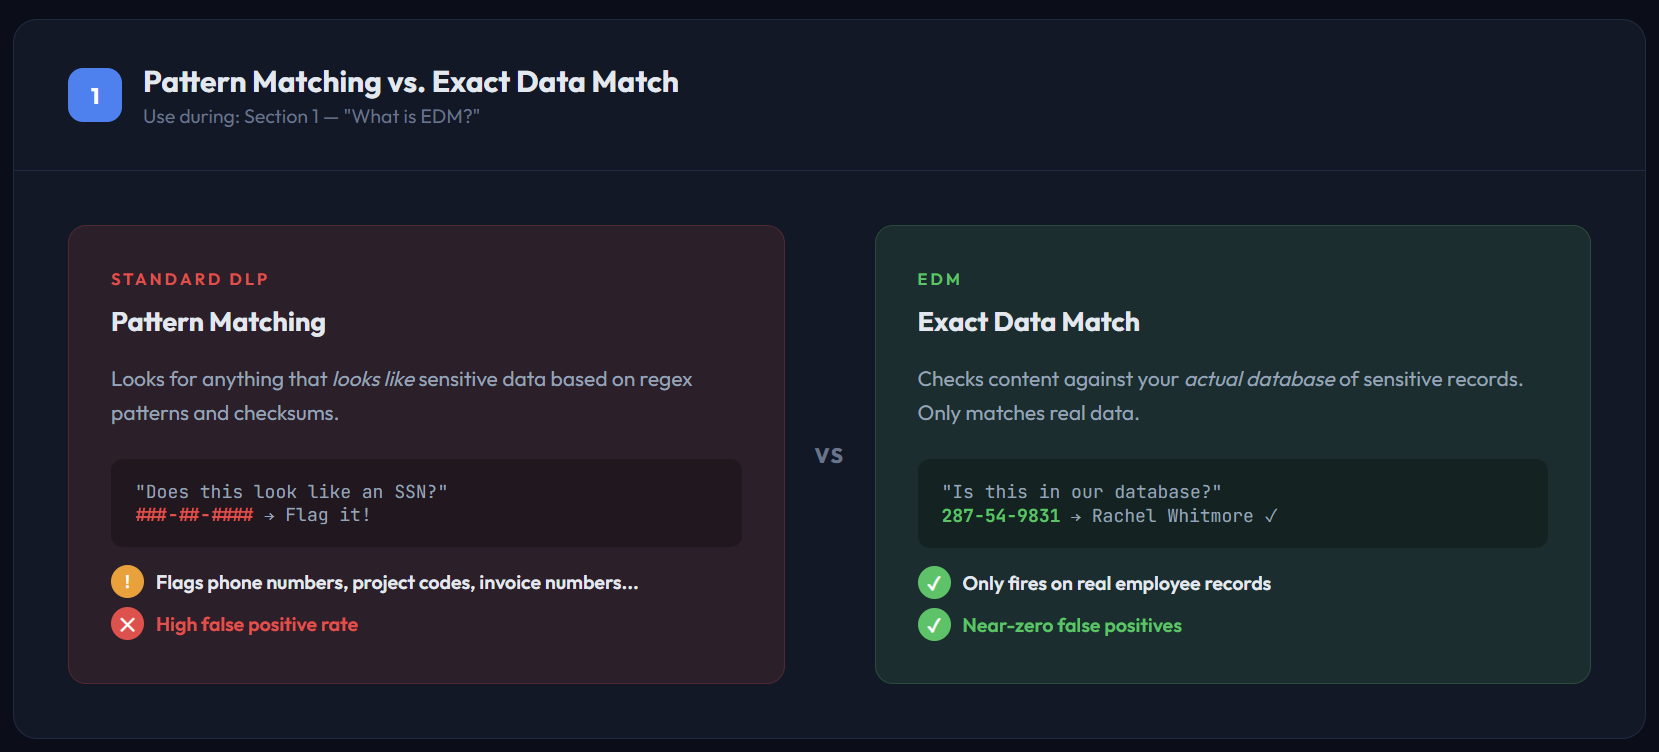The width and height of the screenshot is (1659, 752).
Task: Click the 'Near-zero false positives' text
Action: point(1072,625)
